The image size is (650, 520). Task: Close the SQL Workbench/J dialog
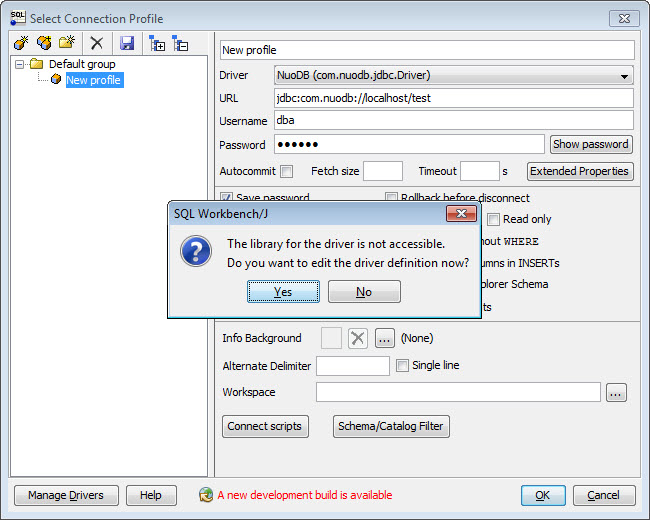pyautogui.click(x=461, y=214)
